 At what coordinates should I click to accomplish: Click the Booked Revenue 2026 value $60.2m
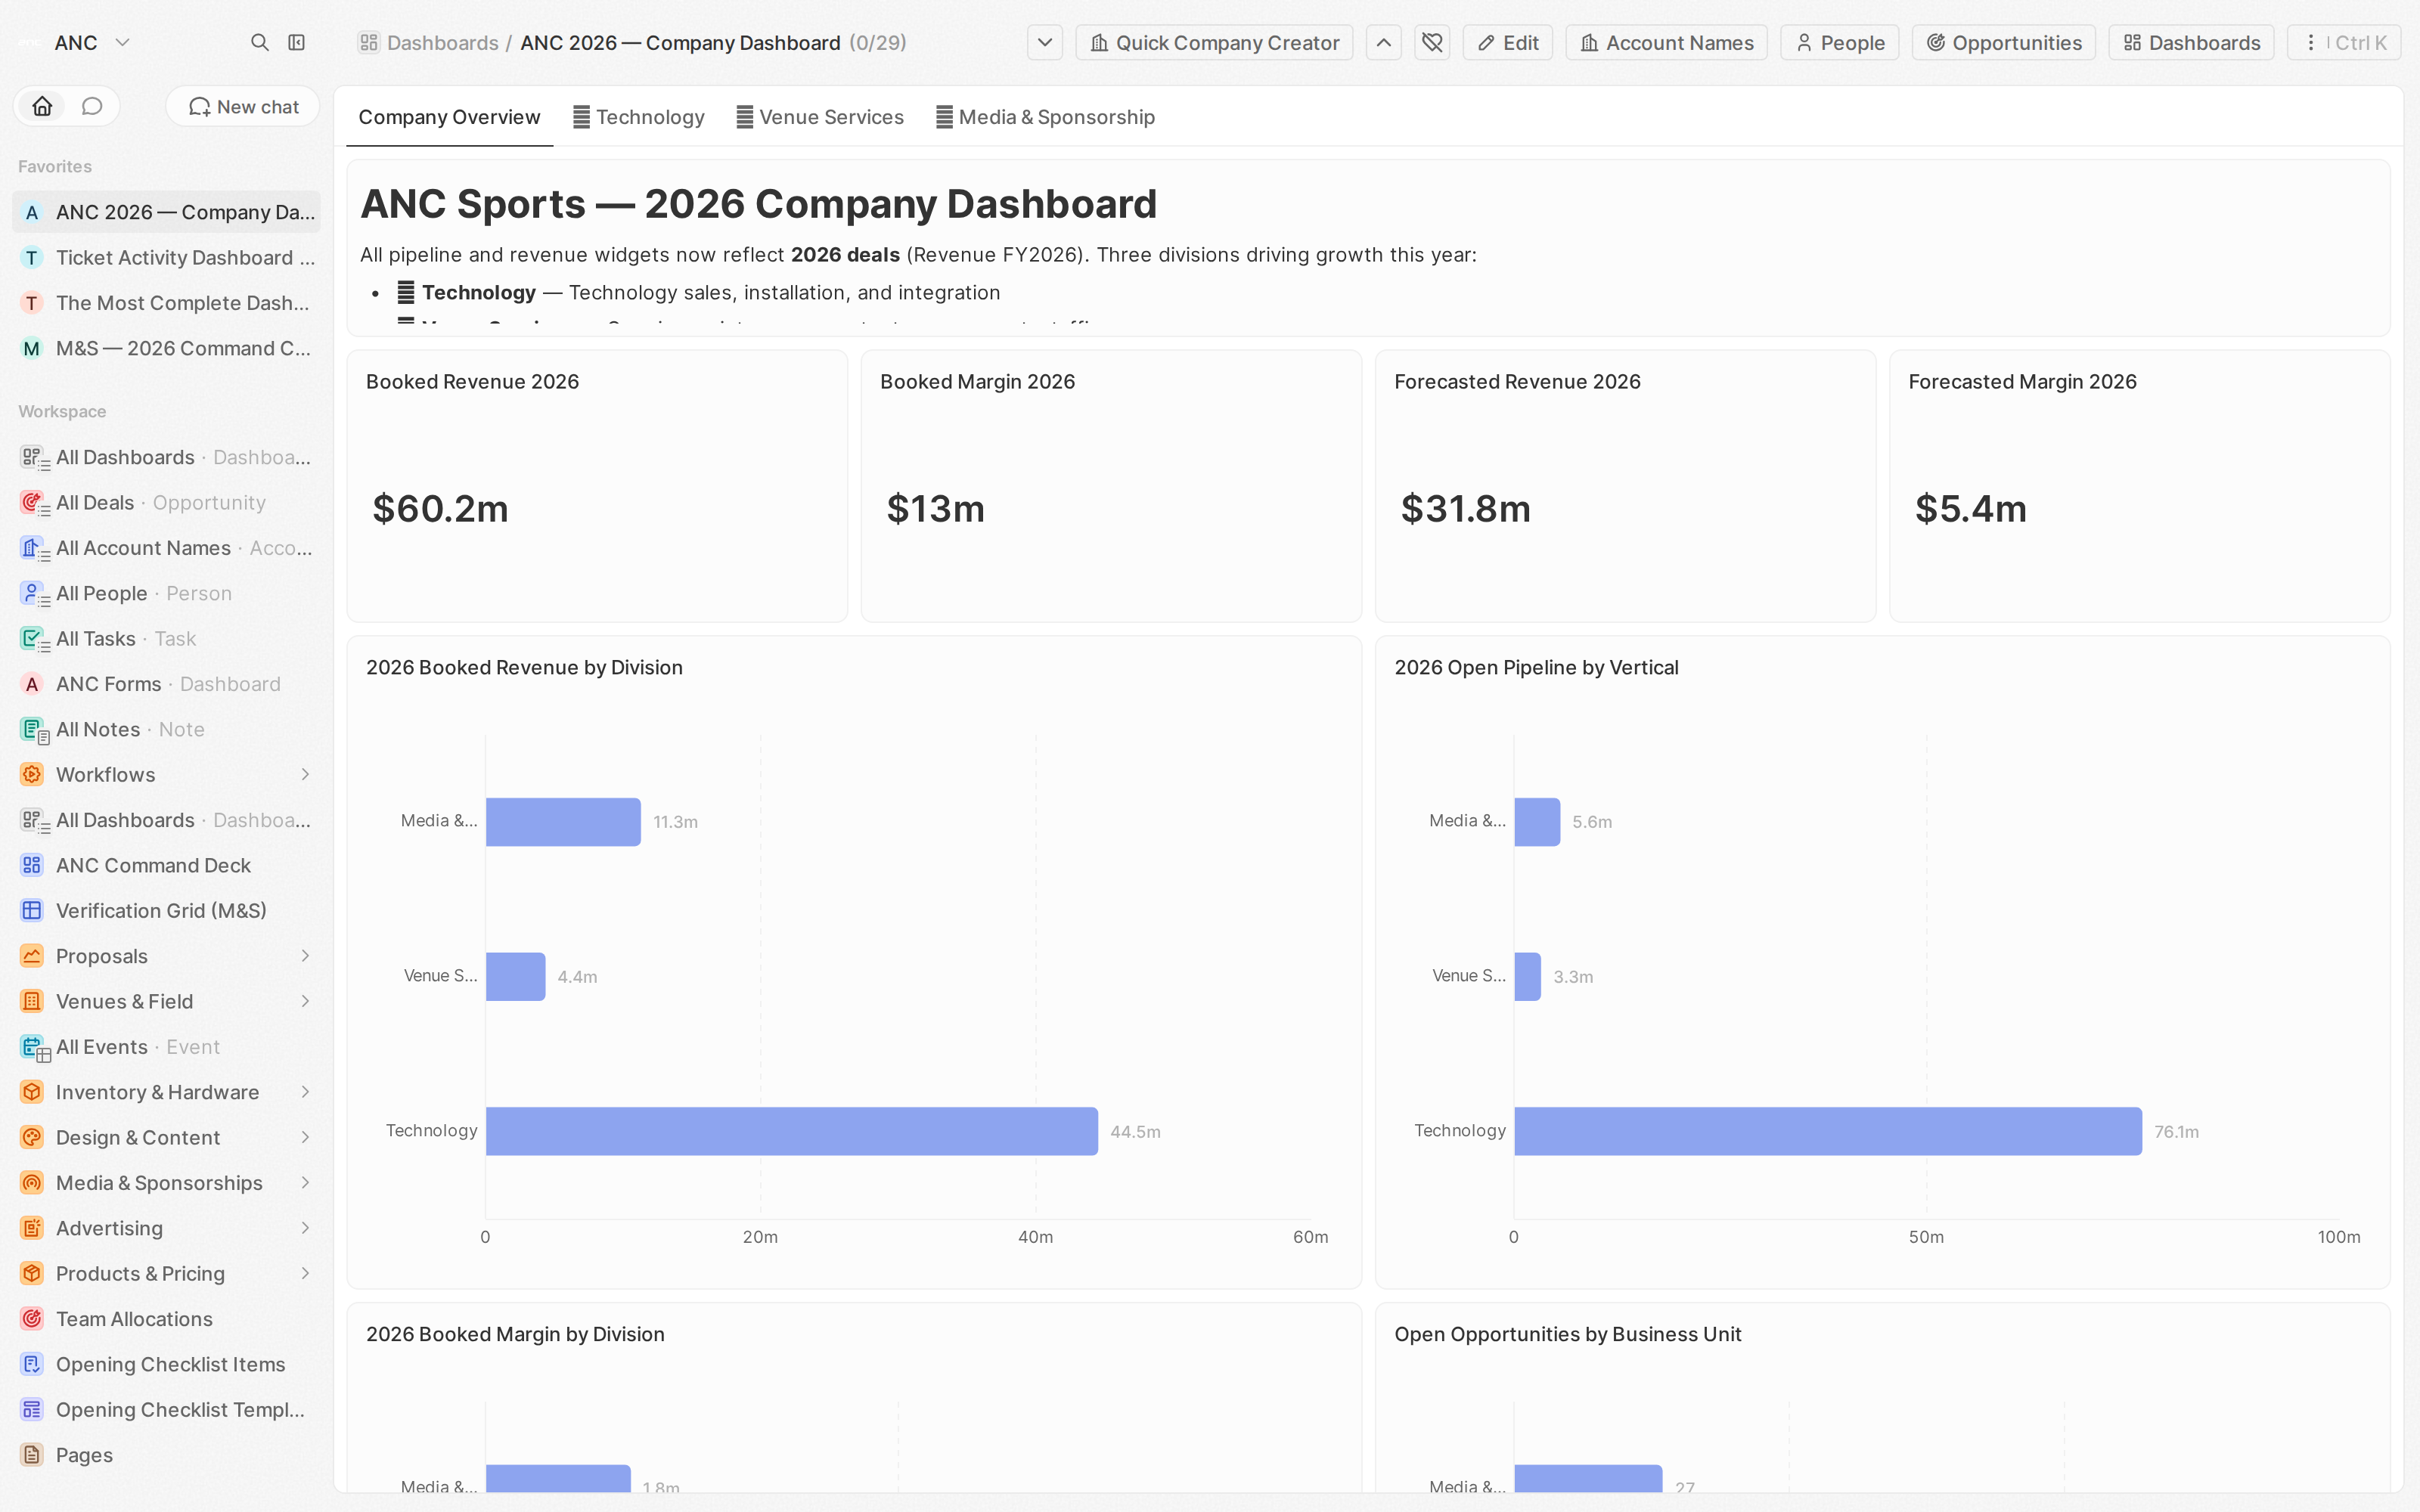tap(440, 508)
